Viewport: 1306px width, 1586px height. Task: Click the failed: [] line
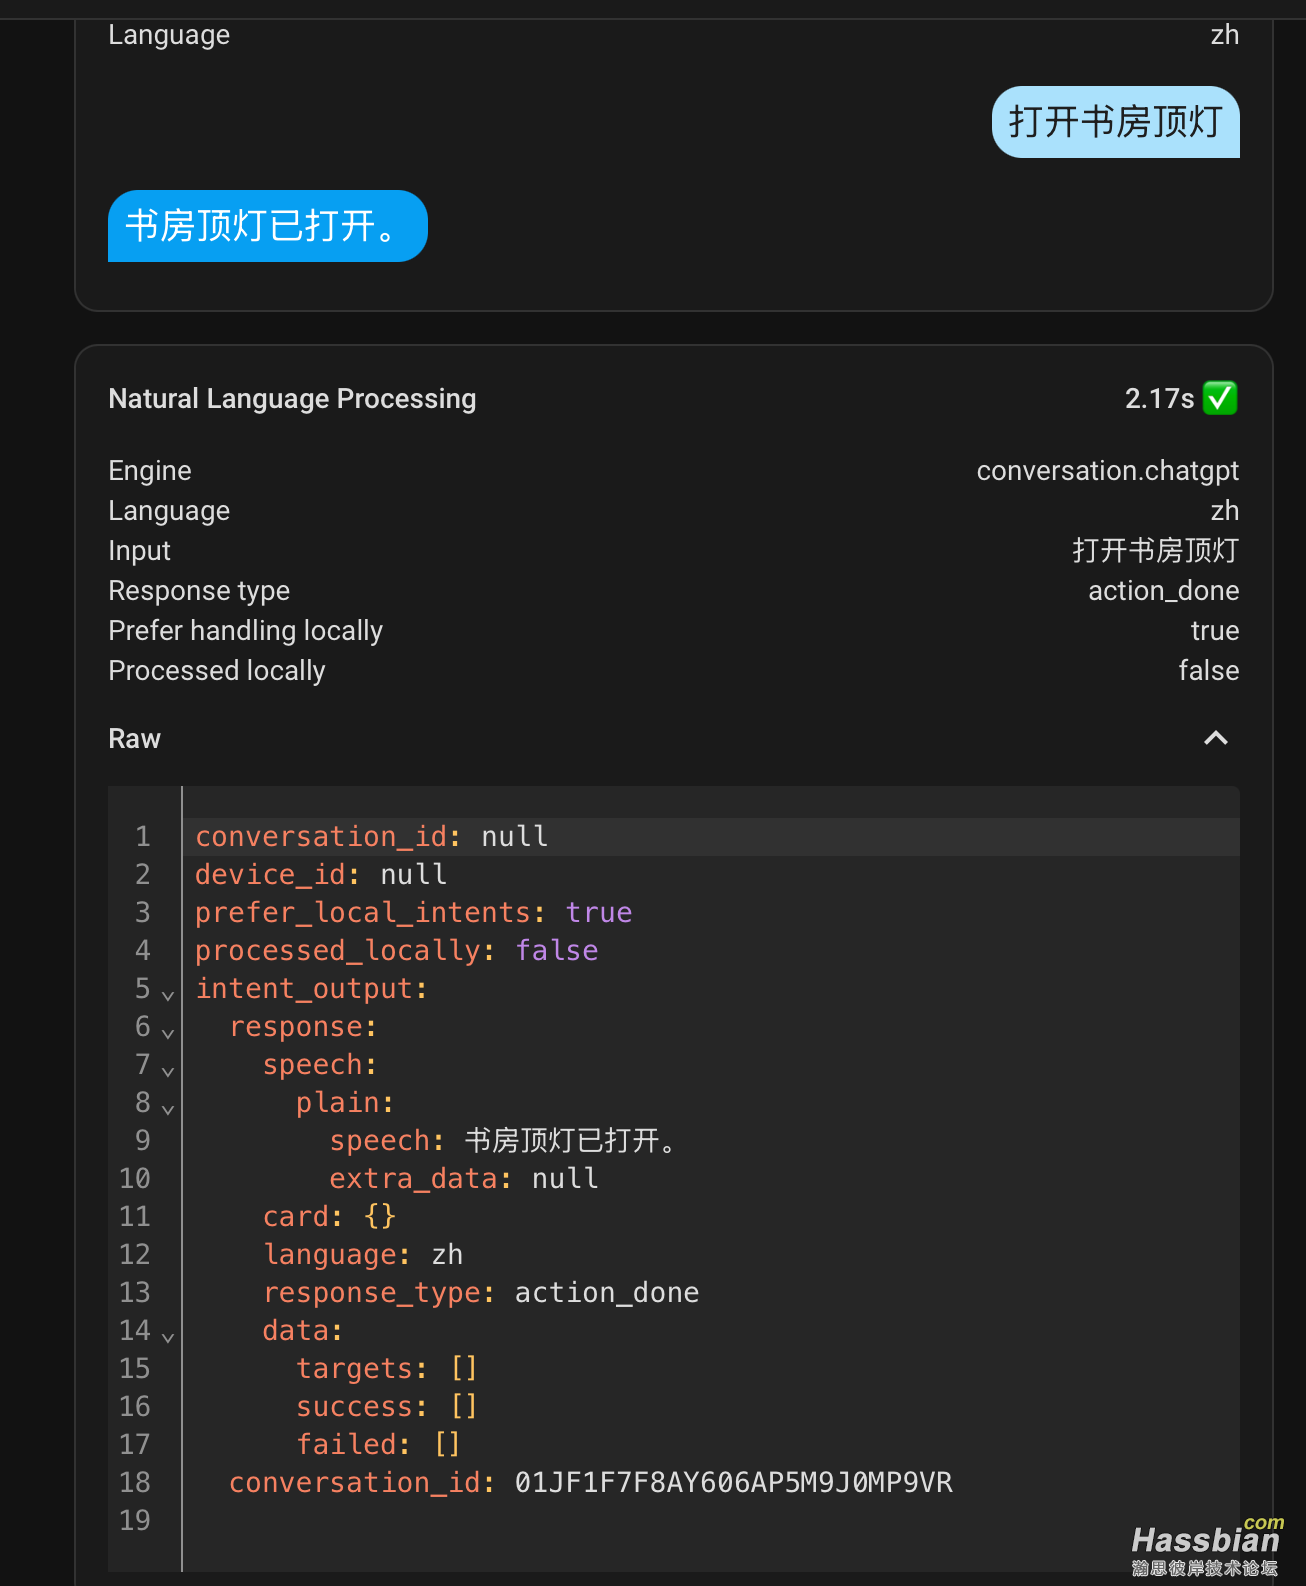tap(379, 1444)
